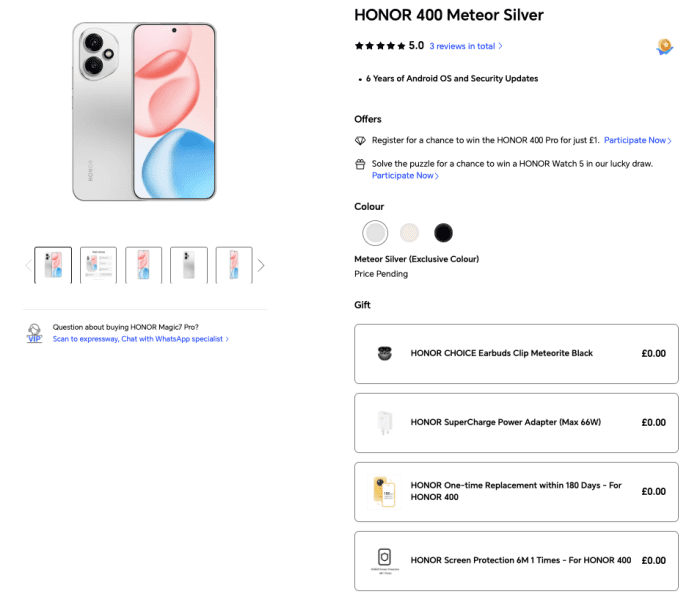Click the diamond offer icon
This screenshot has width=700, height=597.
pos(361,141)
